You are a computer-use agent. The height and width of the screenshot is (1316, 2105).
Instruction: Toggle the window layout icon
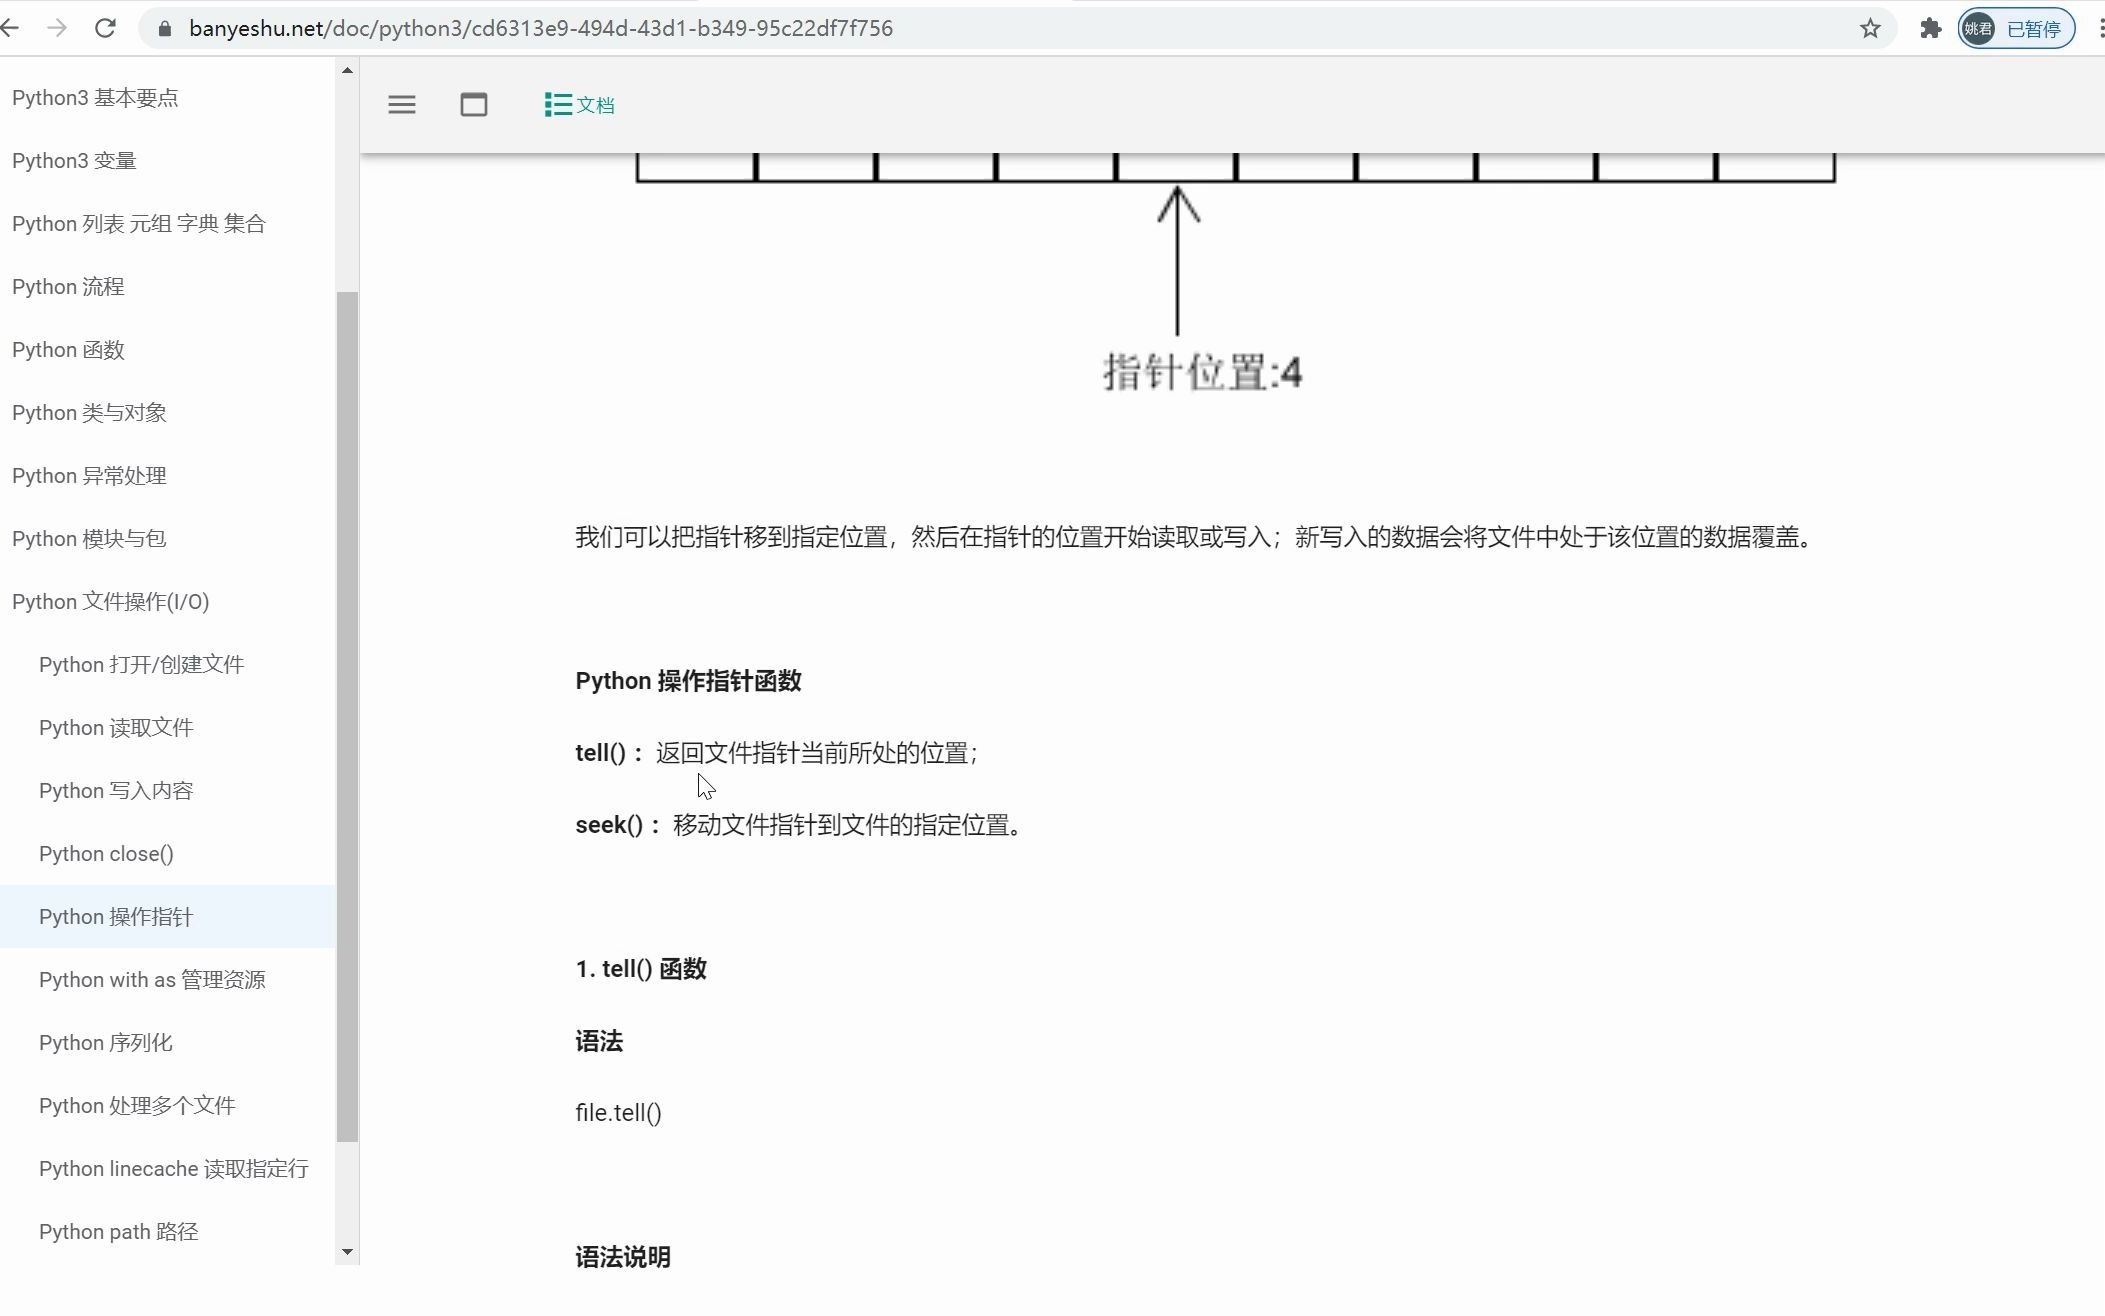click(473, 105)
